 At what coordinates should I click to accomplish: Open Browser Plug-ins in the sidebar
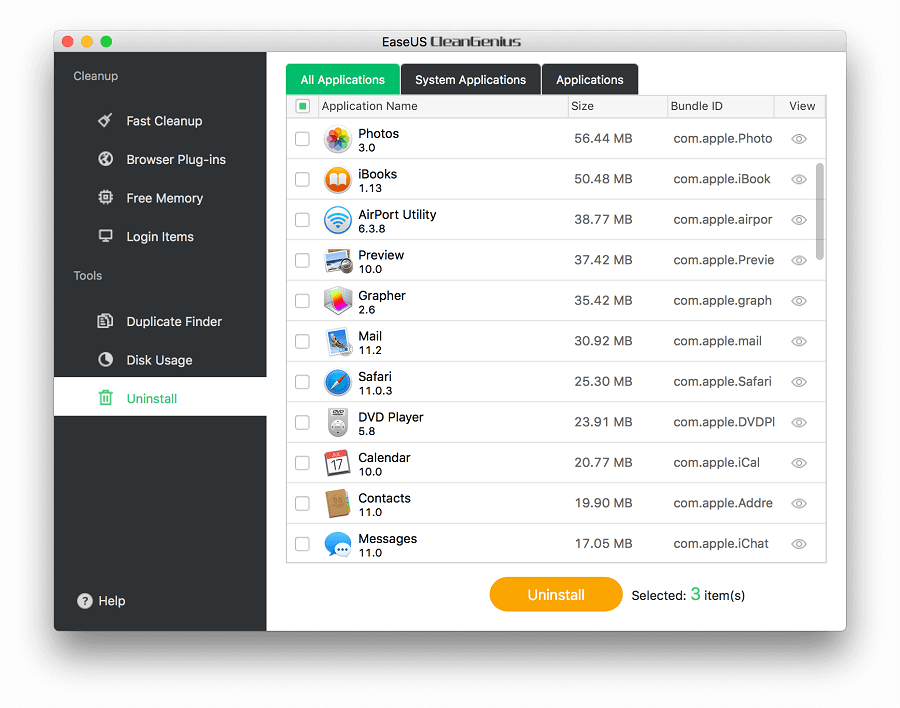pyautogui.click(x=160, y=159)
